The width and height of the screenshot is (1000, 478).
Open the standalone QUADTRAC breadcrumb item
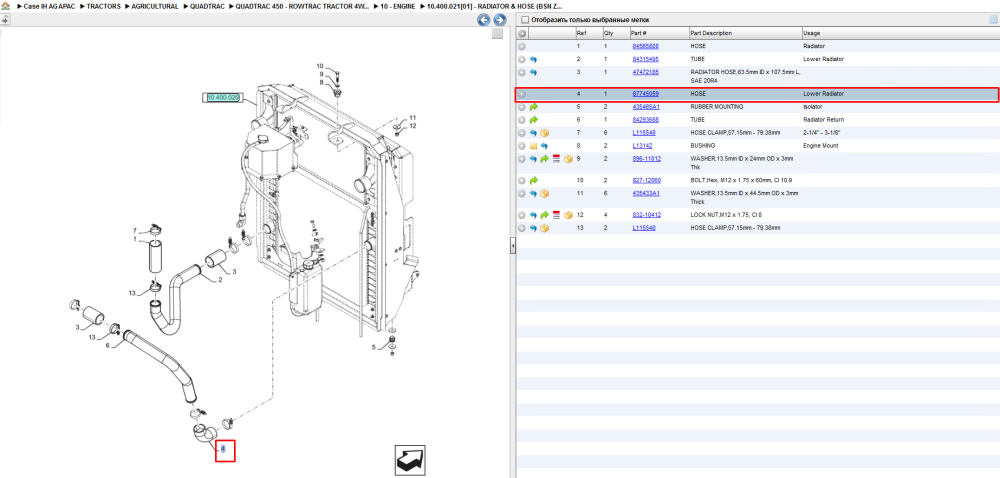coord(207,6)
